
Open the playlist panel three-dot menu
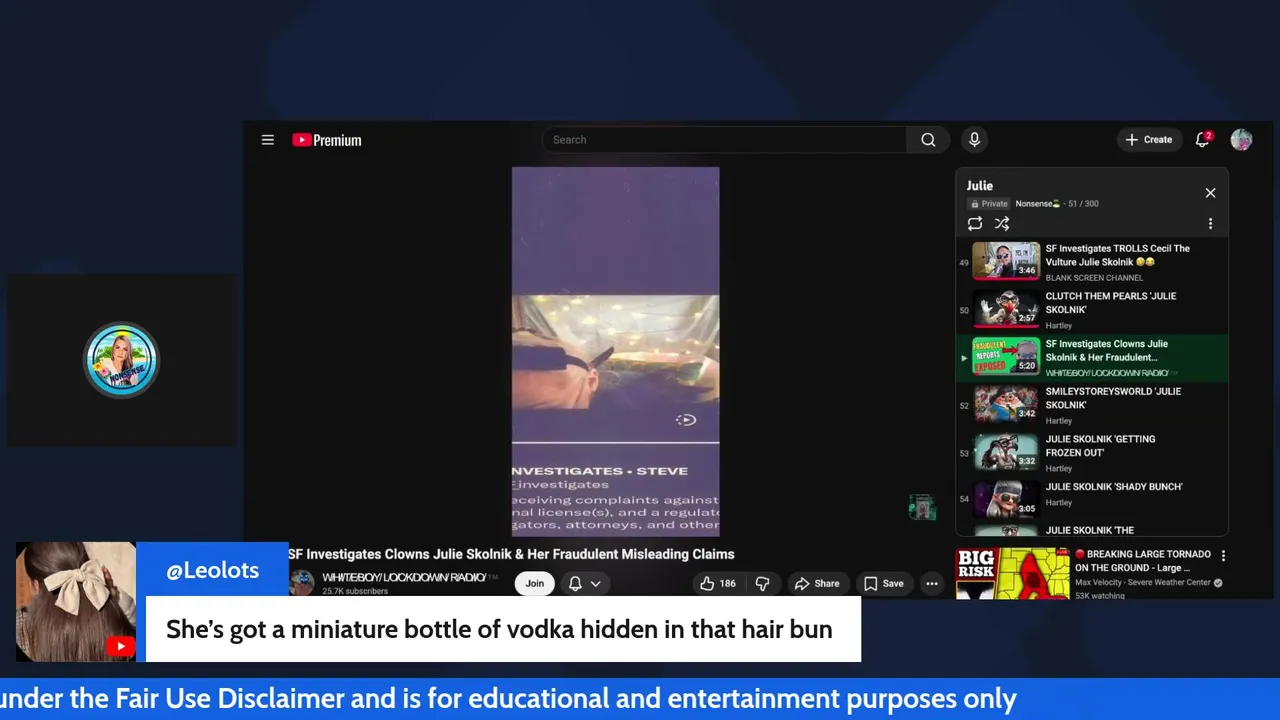click(x=1210, y=224)
